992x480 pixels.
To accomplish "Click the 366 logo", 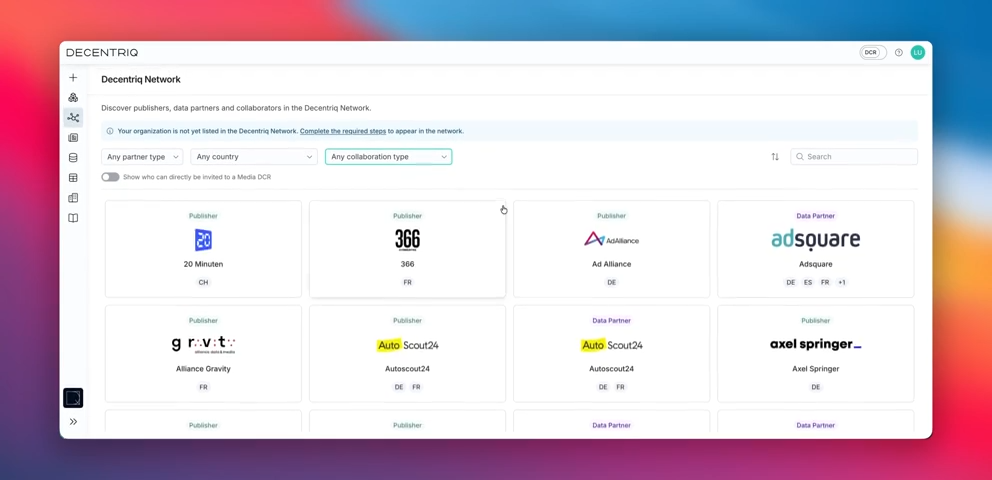I will pos(407,240).
